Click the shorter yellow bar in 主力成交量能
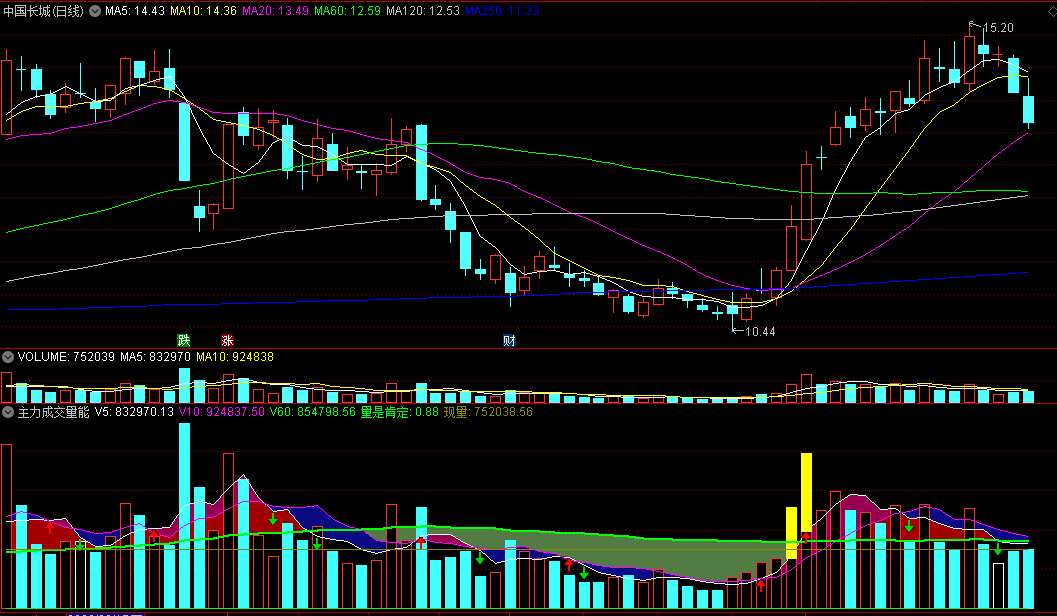The width and height of the screenshot is (1057, 616). tap(791, 532)
